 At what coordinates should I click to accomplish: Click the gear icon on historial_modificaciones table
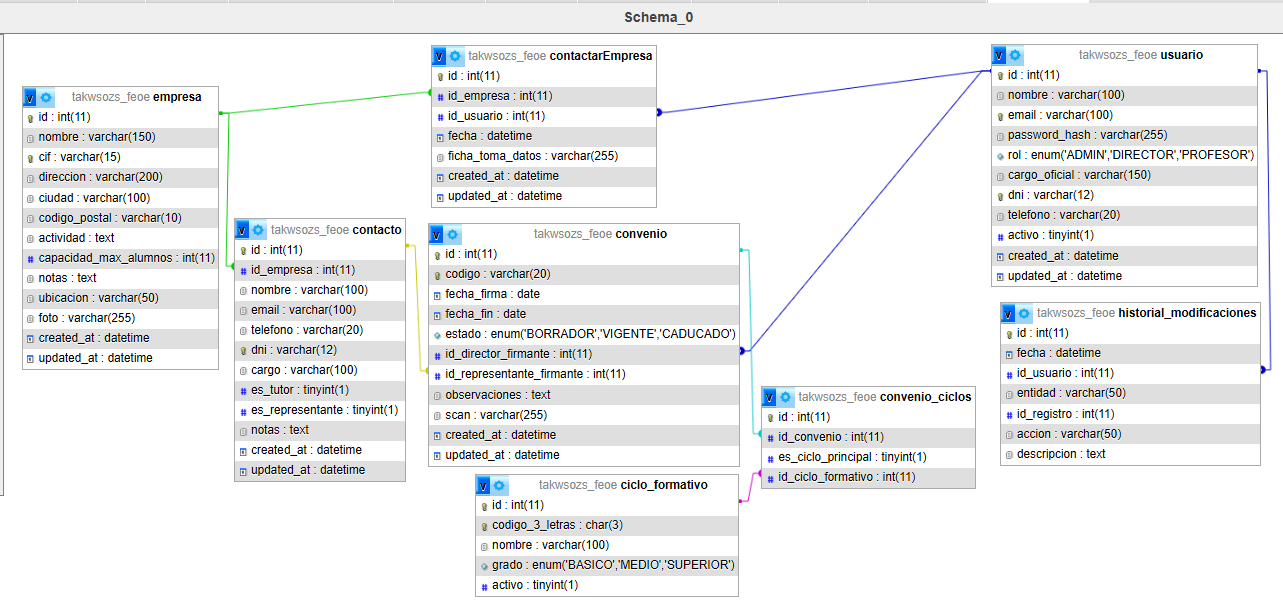1023,313
